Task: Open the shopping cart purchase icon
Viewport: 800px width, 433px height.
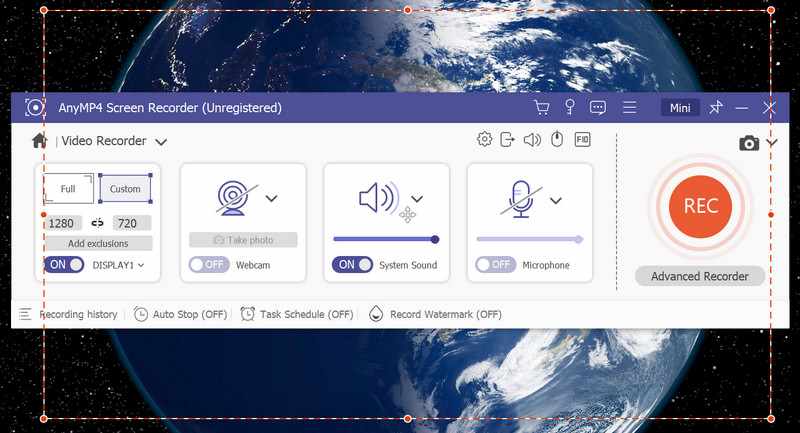Action: (x=541, y=108)
